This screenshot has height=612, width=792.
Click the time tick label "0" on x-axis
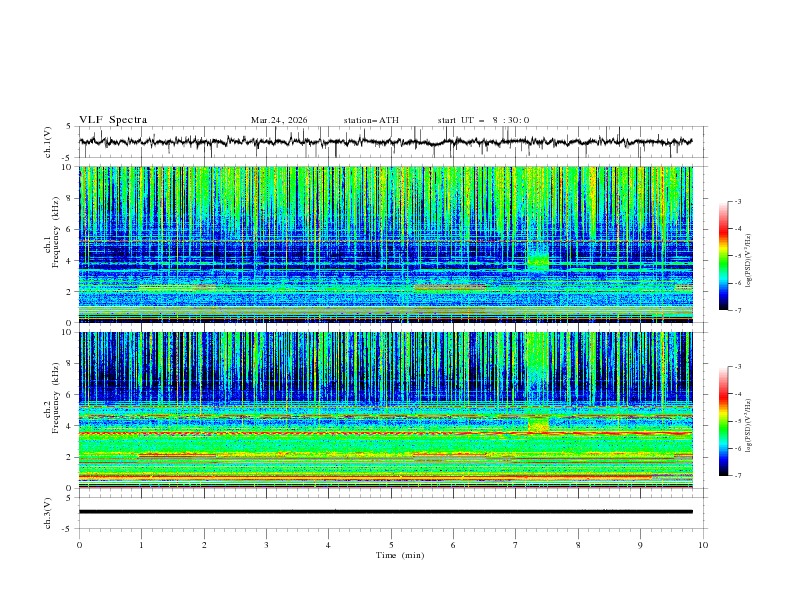(79, 545)
